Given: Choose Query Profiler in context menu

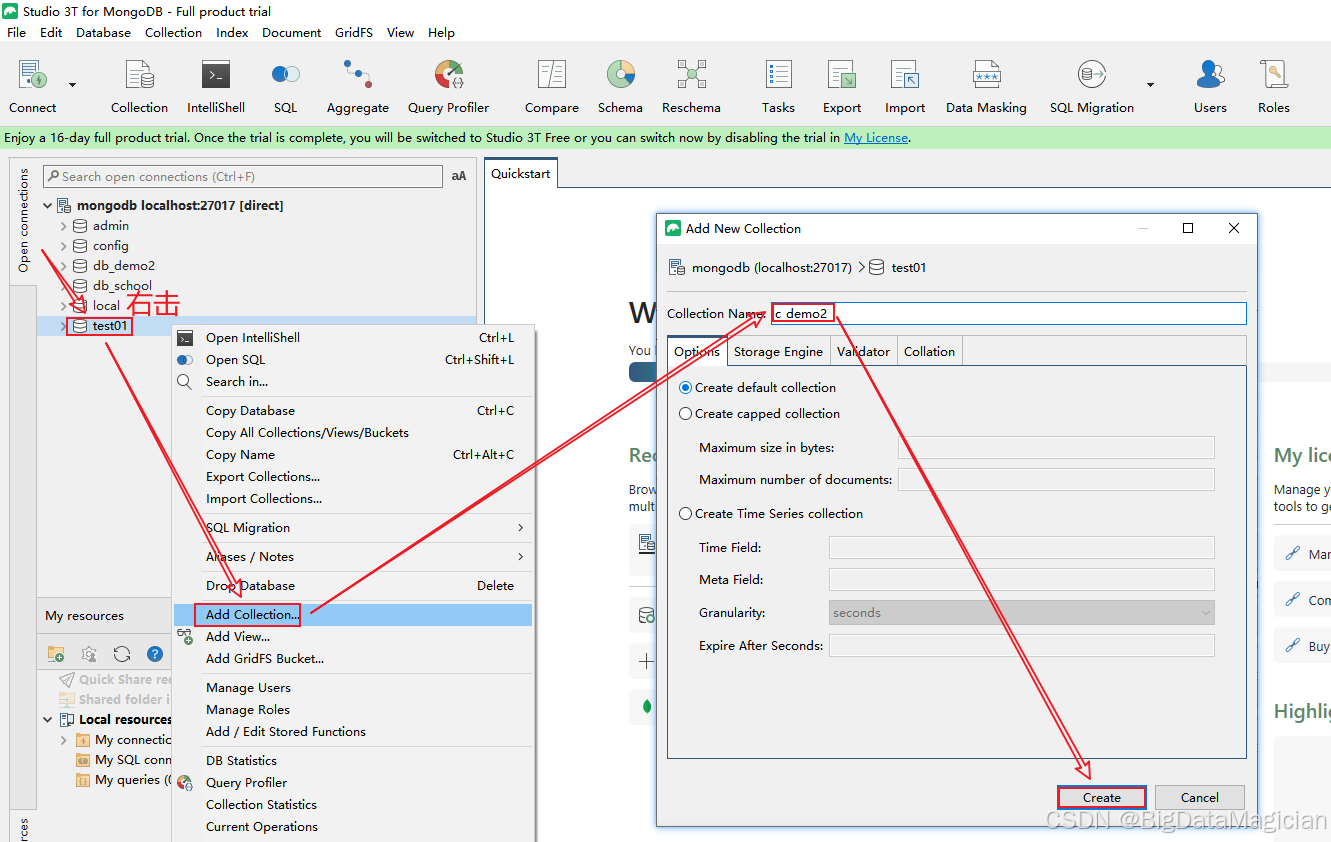Looking at the screenshot, I should click(353, 782).
